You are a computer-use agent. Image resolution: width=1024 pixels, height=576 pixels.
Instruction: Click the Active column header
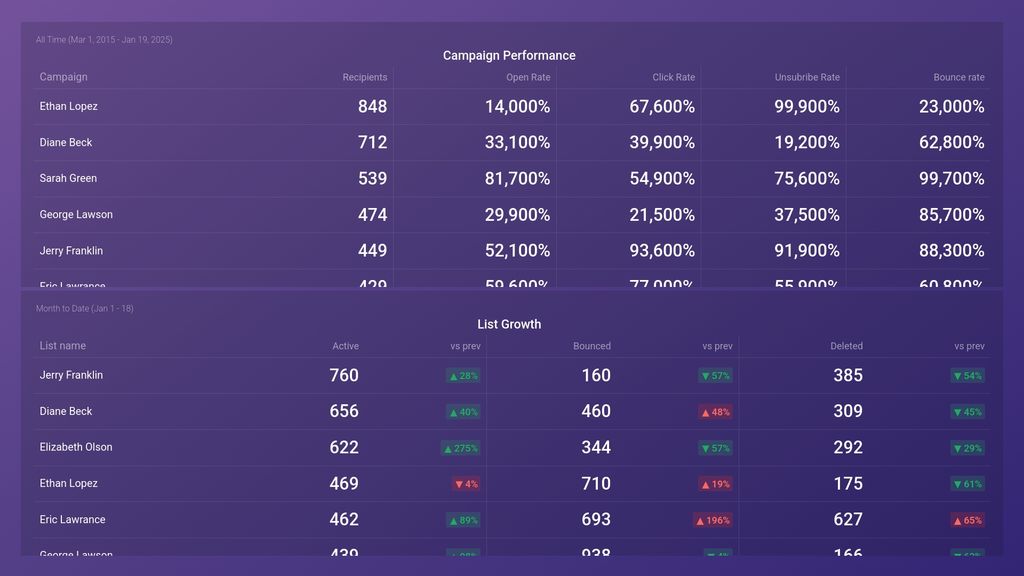pyautogui.click(x=345, y=346)
